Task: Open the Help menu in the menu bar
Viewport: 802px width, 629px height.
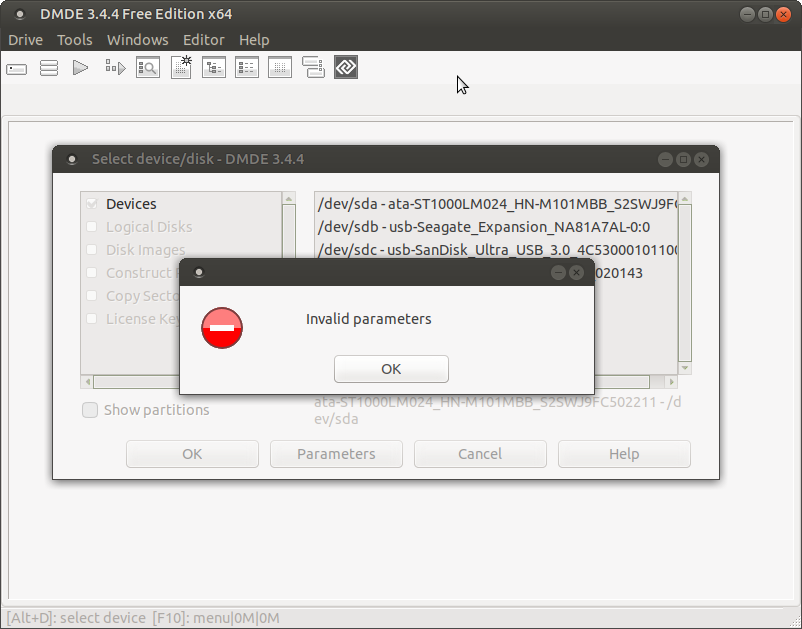Action: pos(254,40)
